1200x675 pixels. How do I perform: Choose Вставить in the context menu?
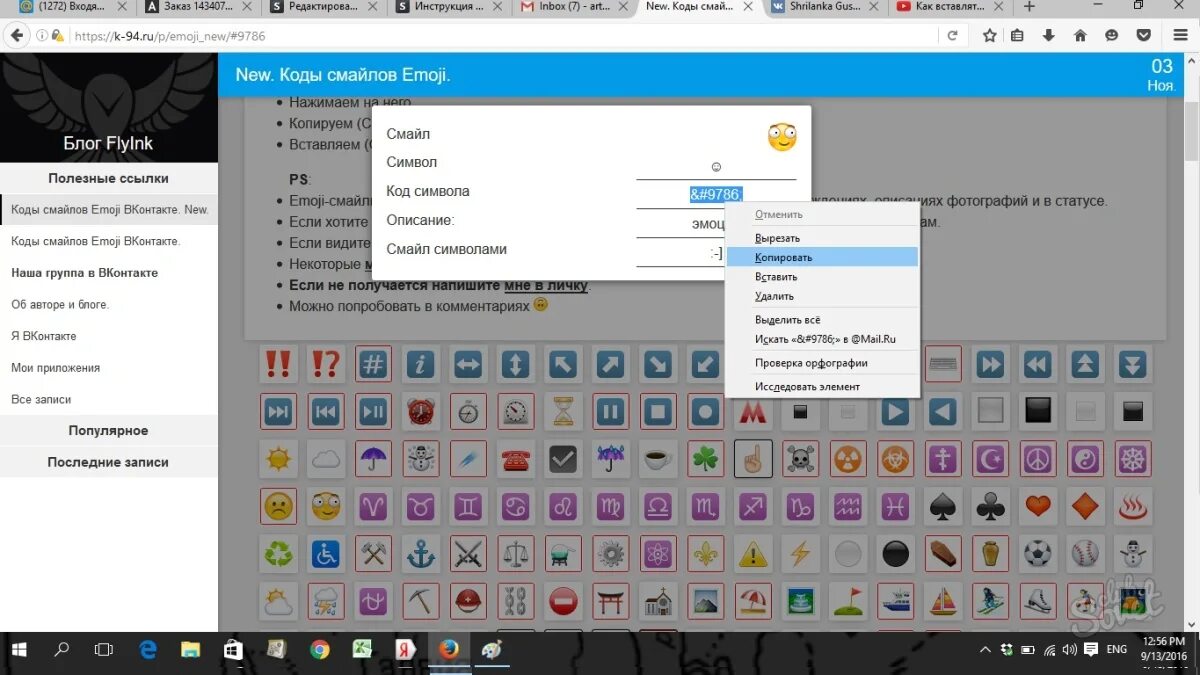[822, 277]
